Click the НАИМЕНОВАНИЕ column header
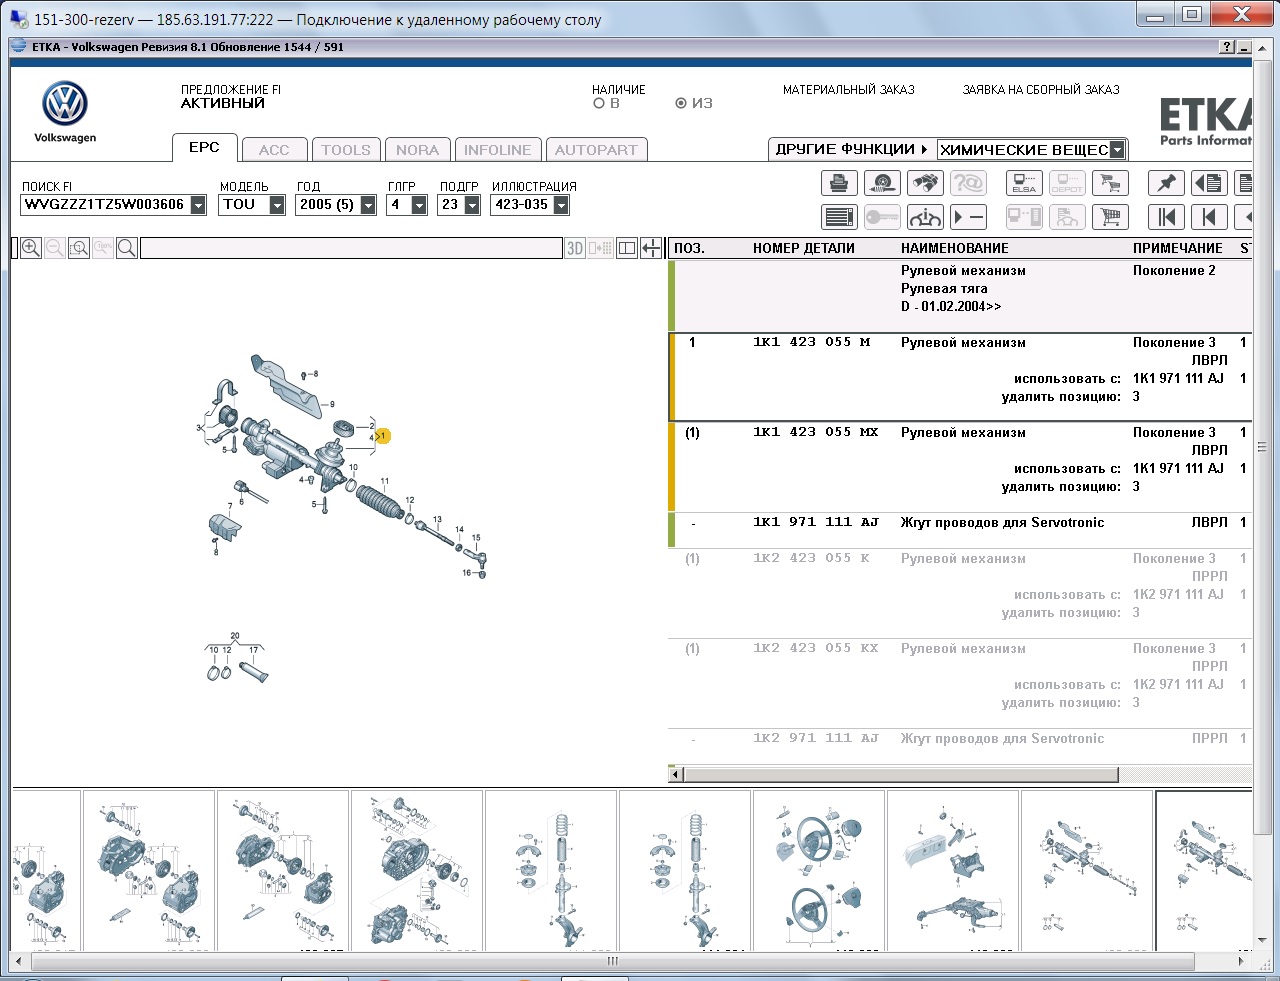 955,248
